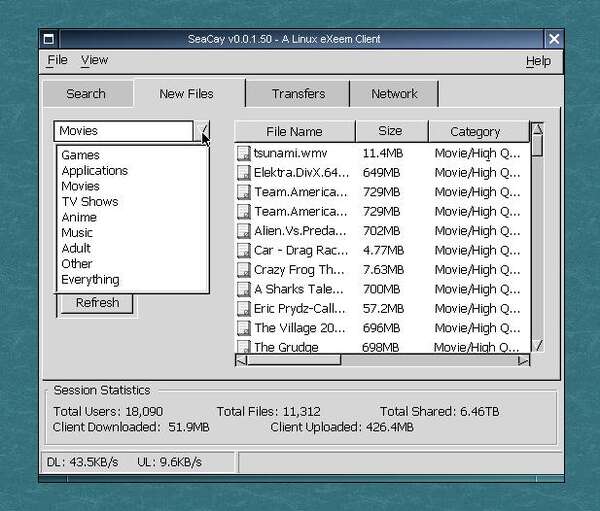Click the horizontal scrollbar thumb
600x511 pixels.
294,360
